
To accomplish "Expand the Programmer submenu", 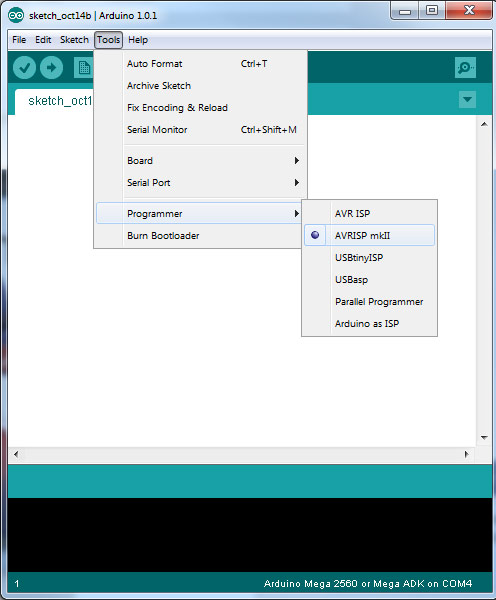I will click(199, 214).
